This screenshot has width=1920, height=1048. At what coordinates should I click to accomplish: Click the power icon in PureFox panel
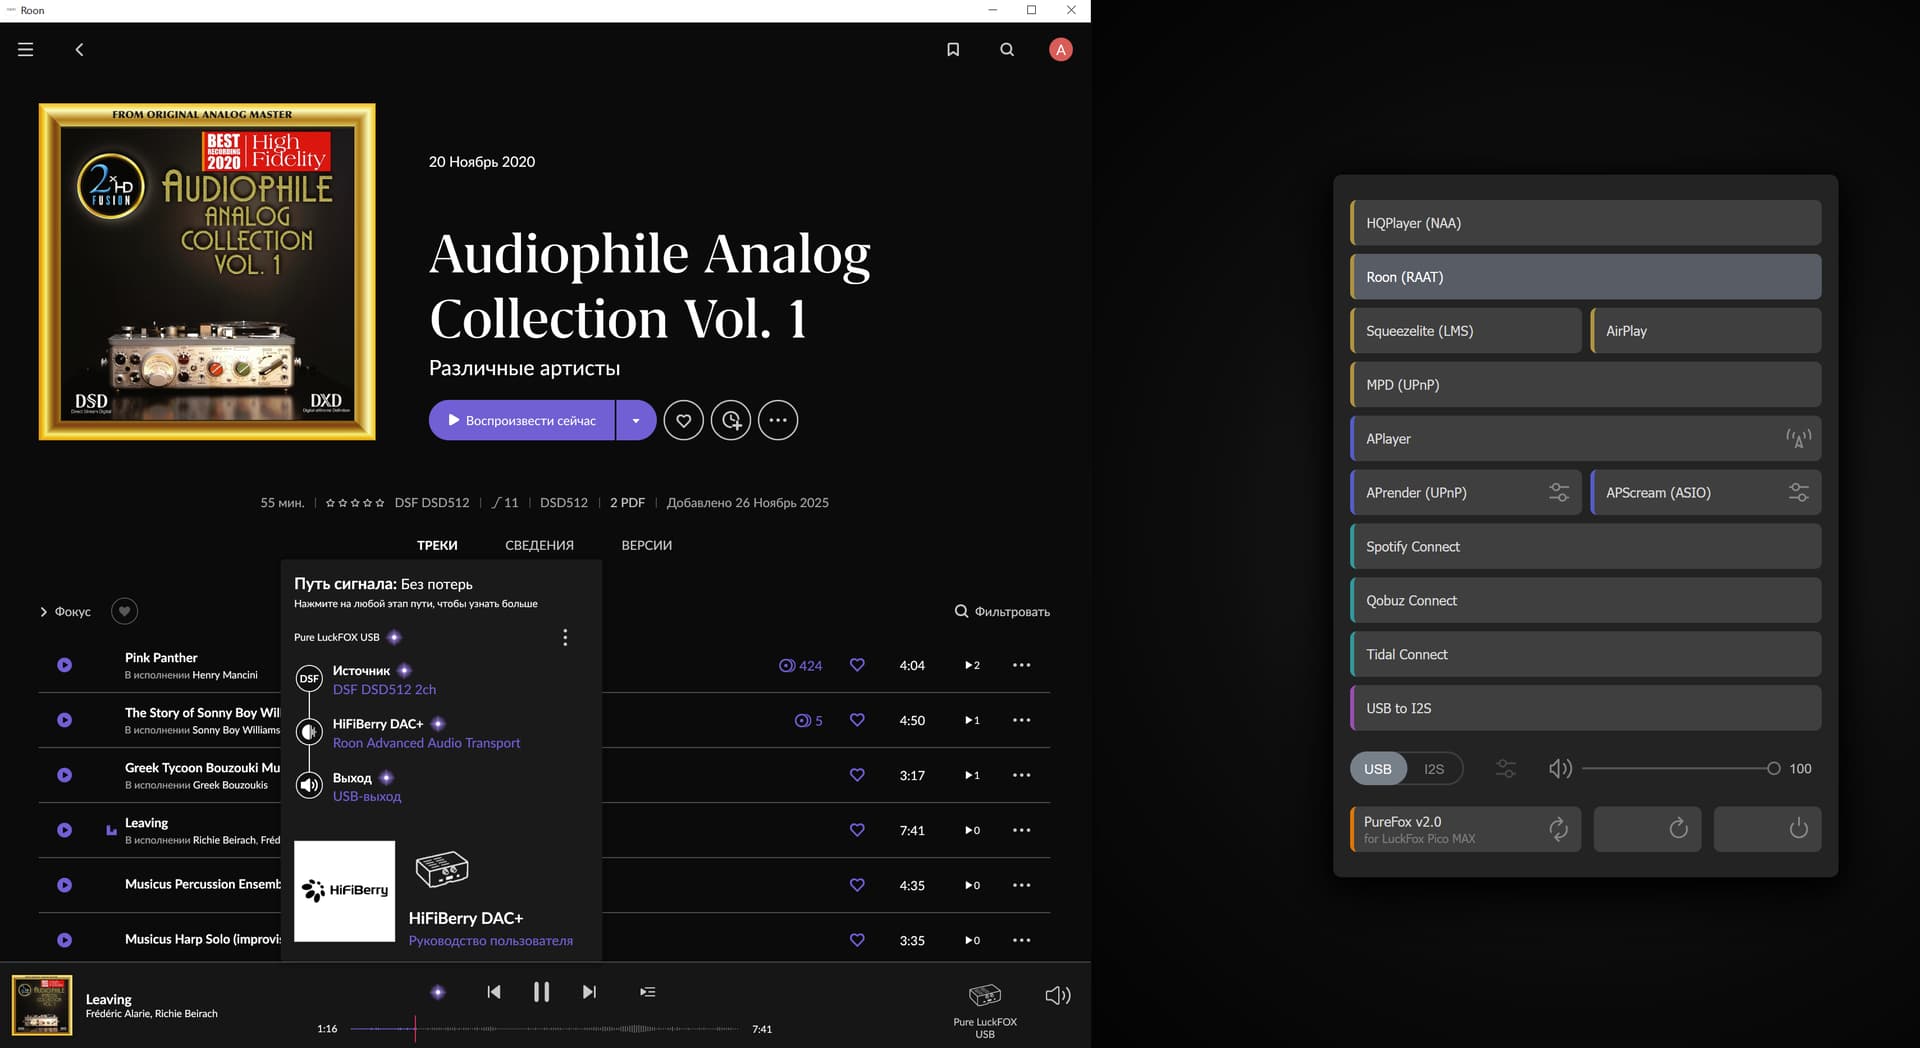pos(1797,829)
